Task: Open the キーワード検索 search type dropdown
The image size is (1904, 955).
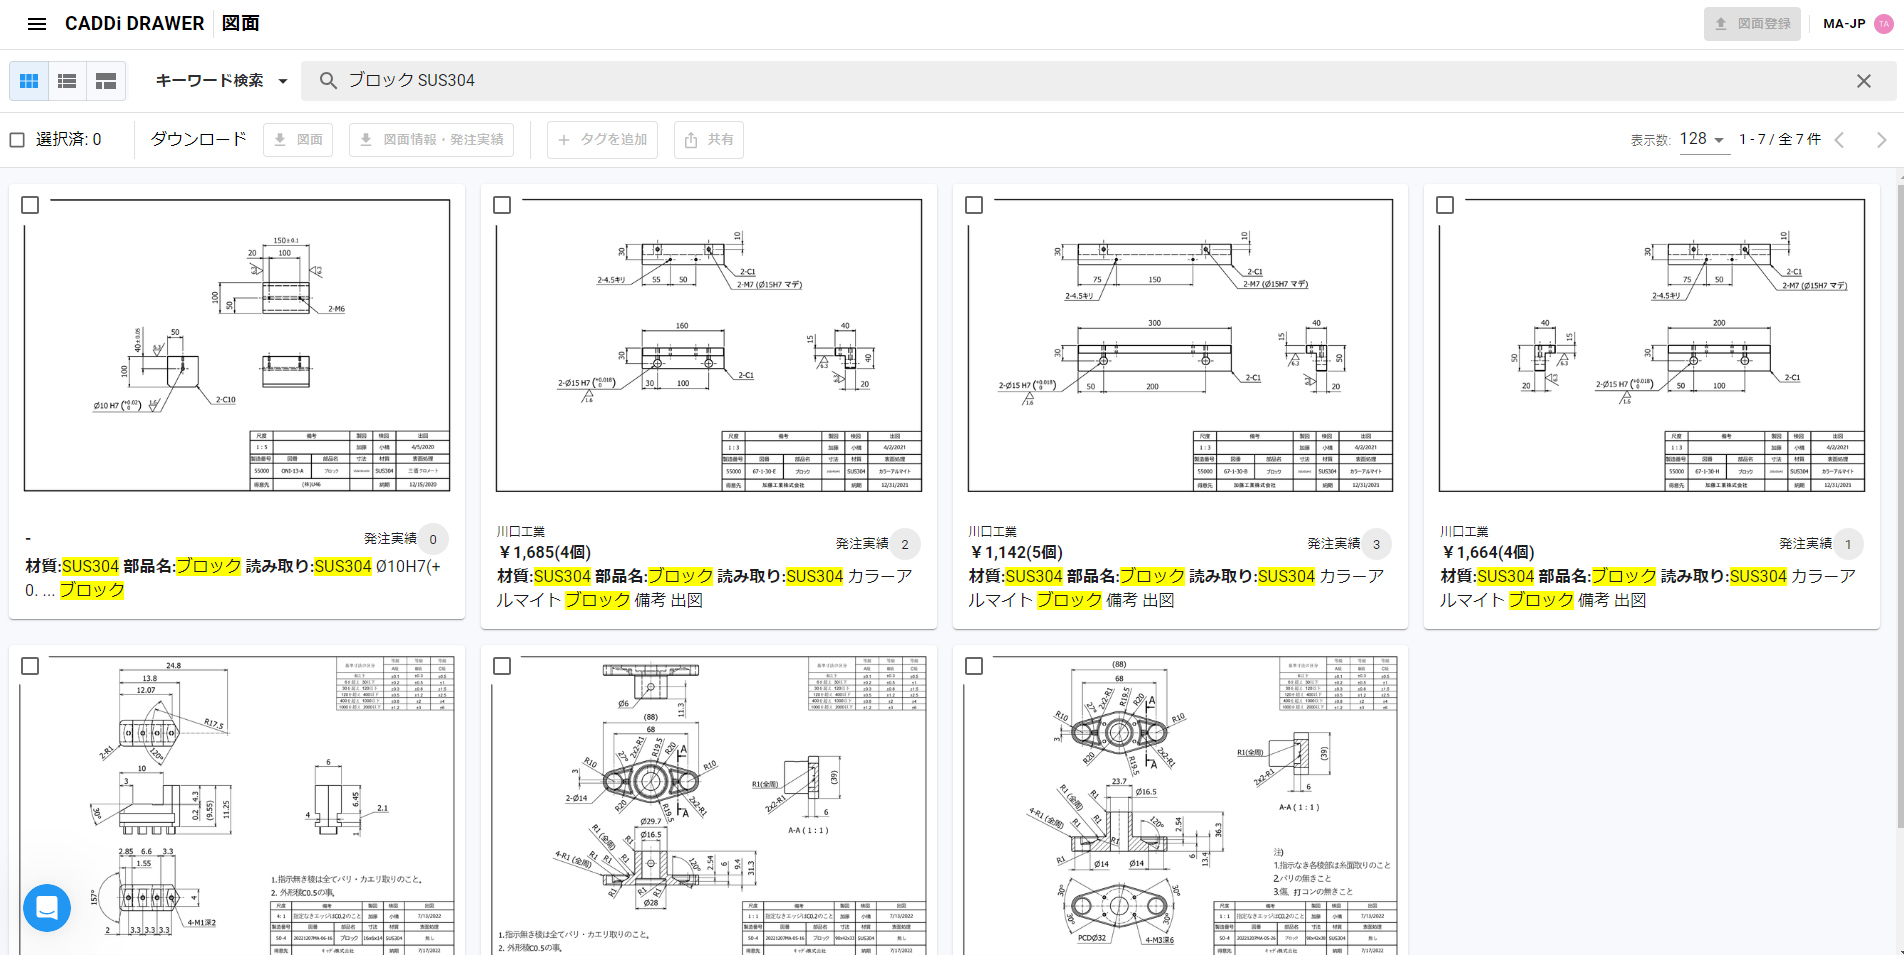Action: [x=220, y=81]
